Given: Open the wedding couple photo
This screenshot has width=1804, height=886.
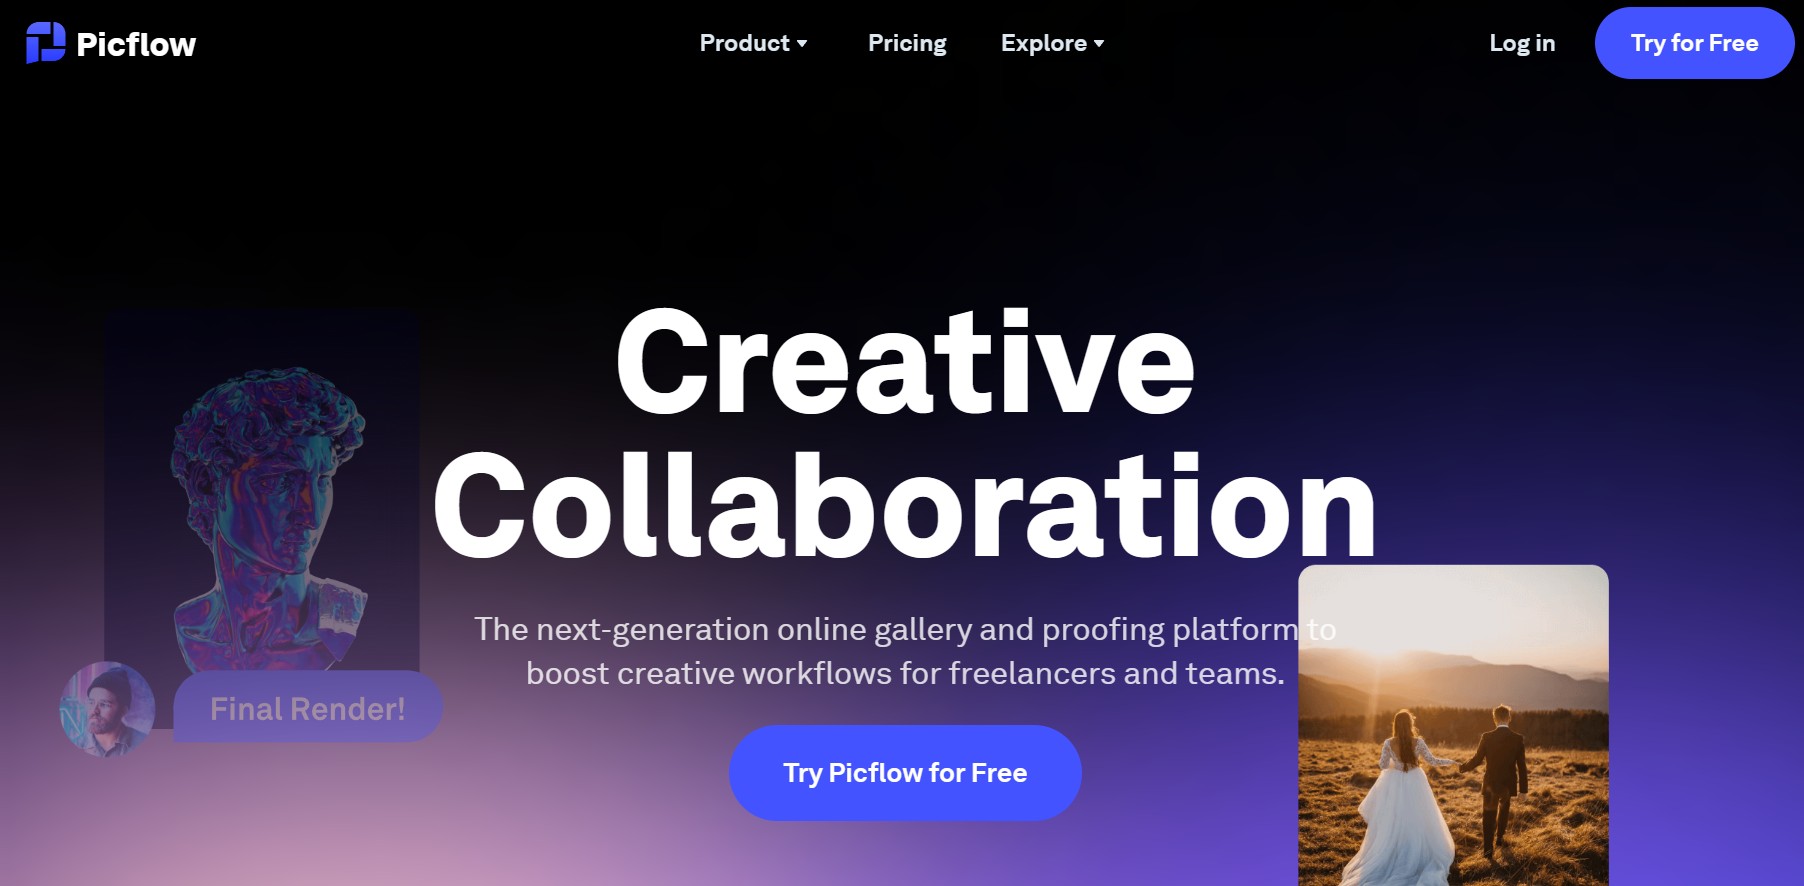Looking at the screenshot, I should 1453,725.
